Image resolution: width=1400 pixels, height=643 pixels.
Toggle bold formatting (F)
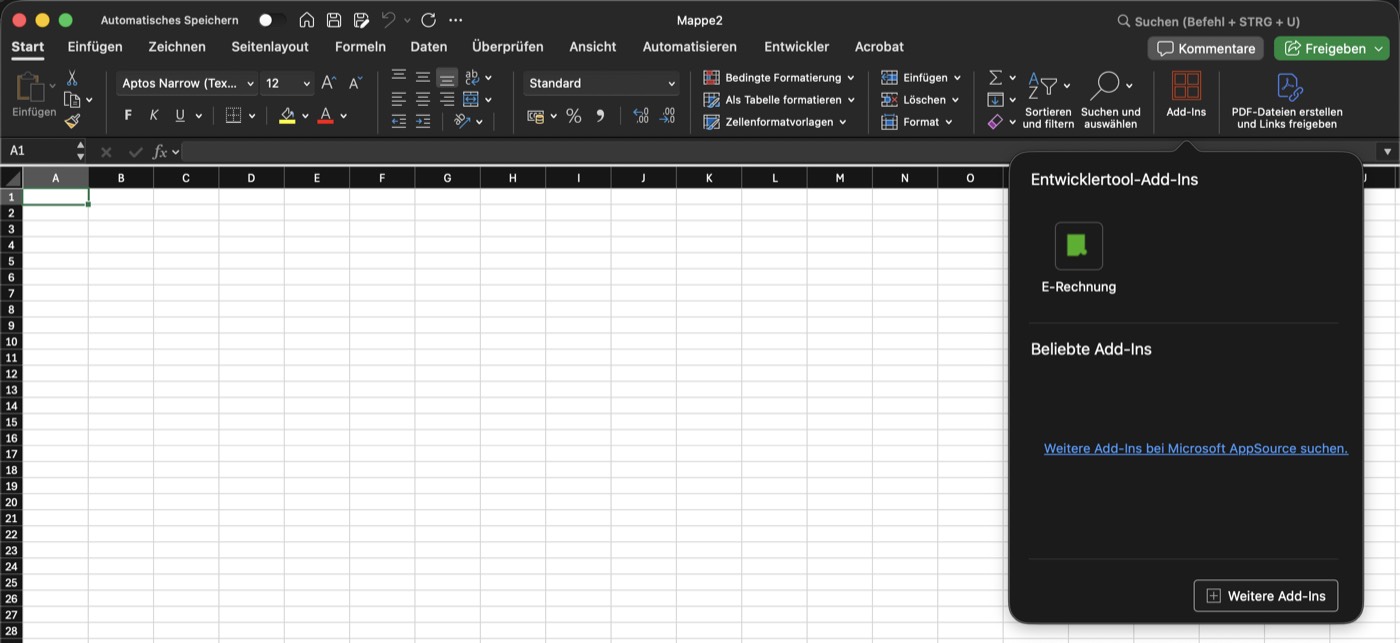128,116
